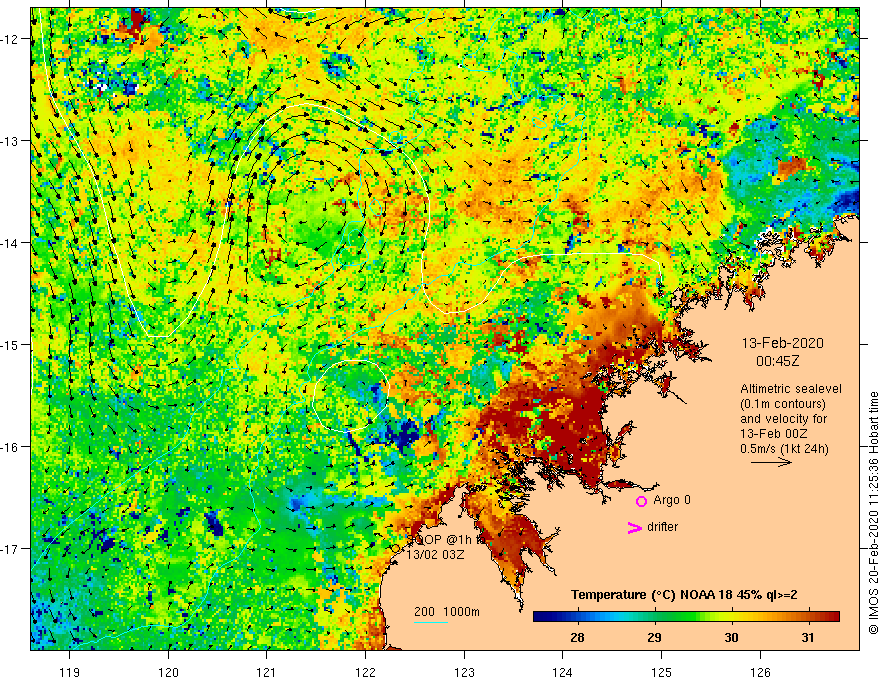This screenshot has width=880, height=680.
Task: Click latitude axis label -12
Action: (x=11, y=39)
